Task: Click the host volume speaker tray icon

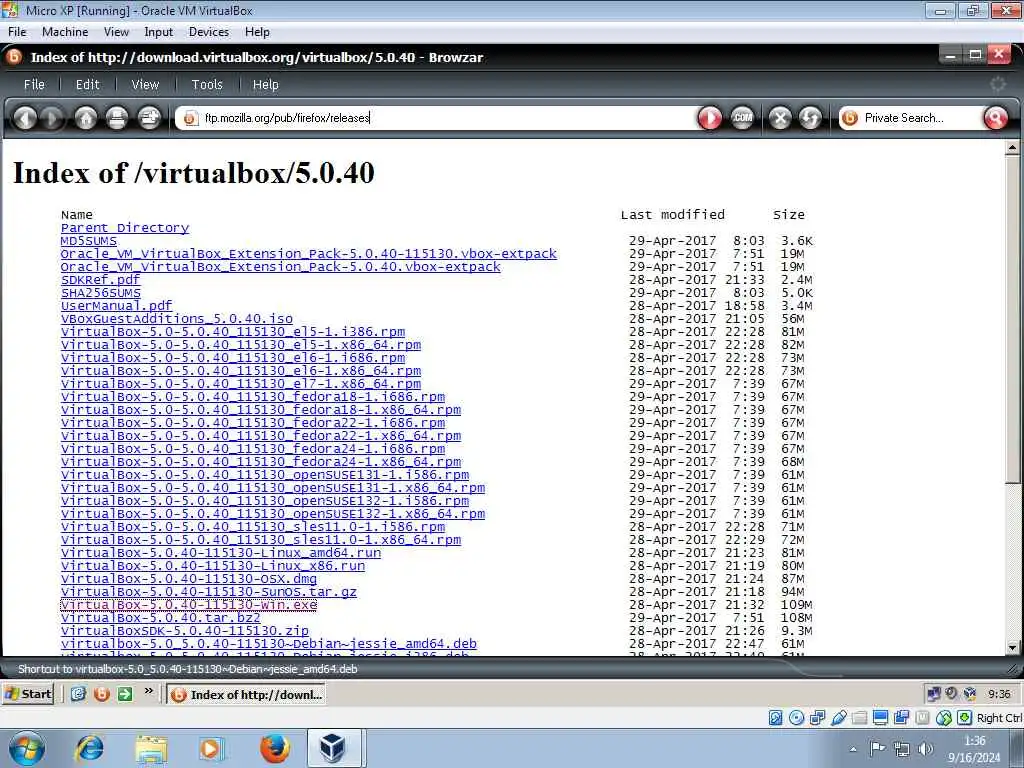Action: tap(925, 748)
